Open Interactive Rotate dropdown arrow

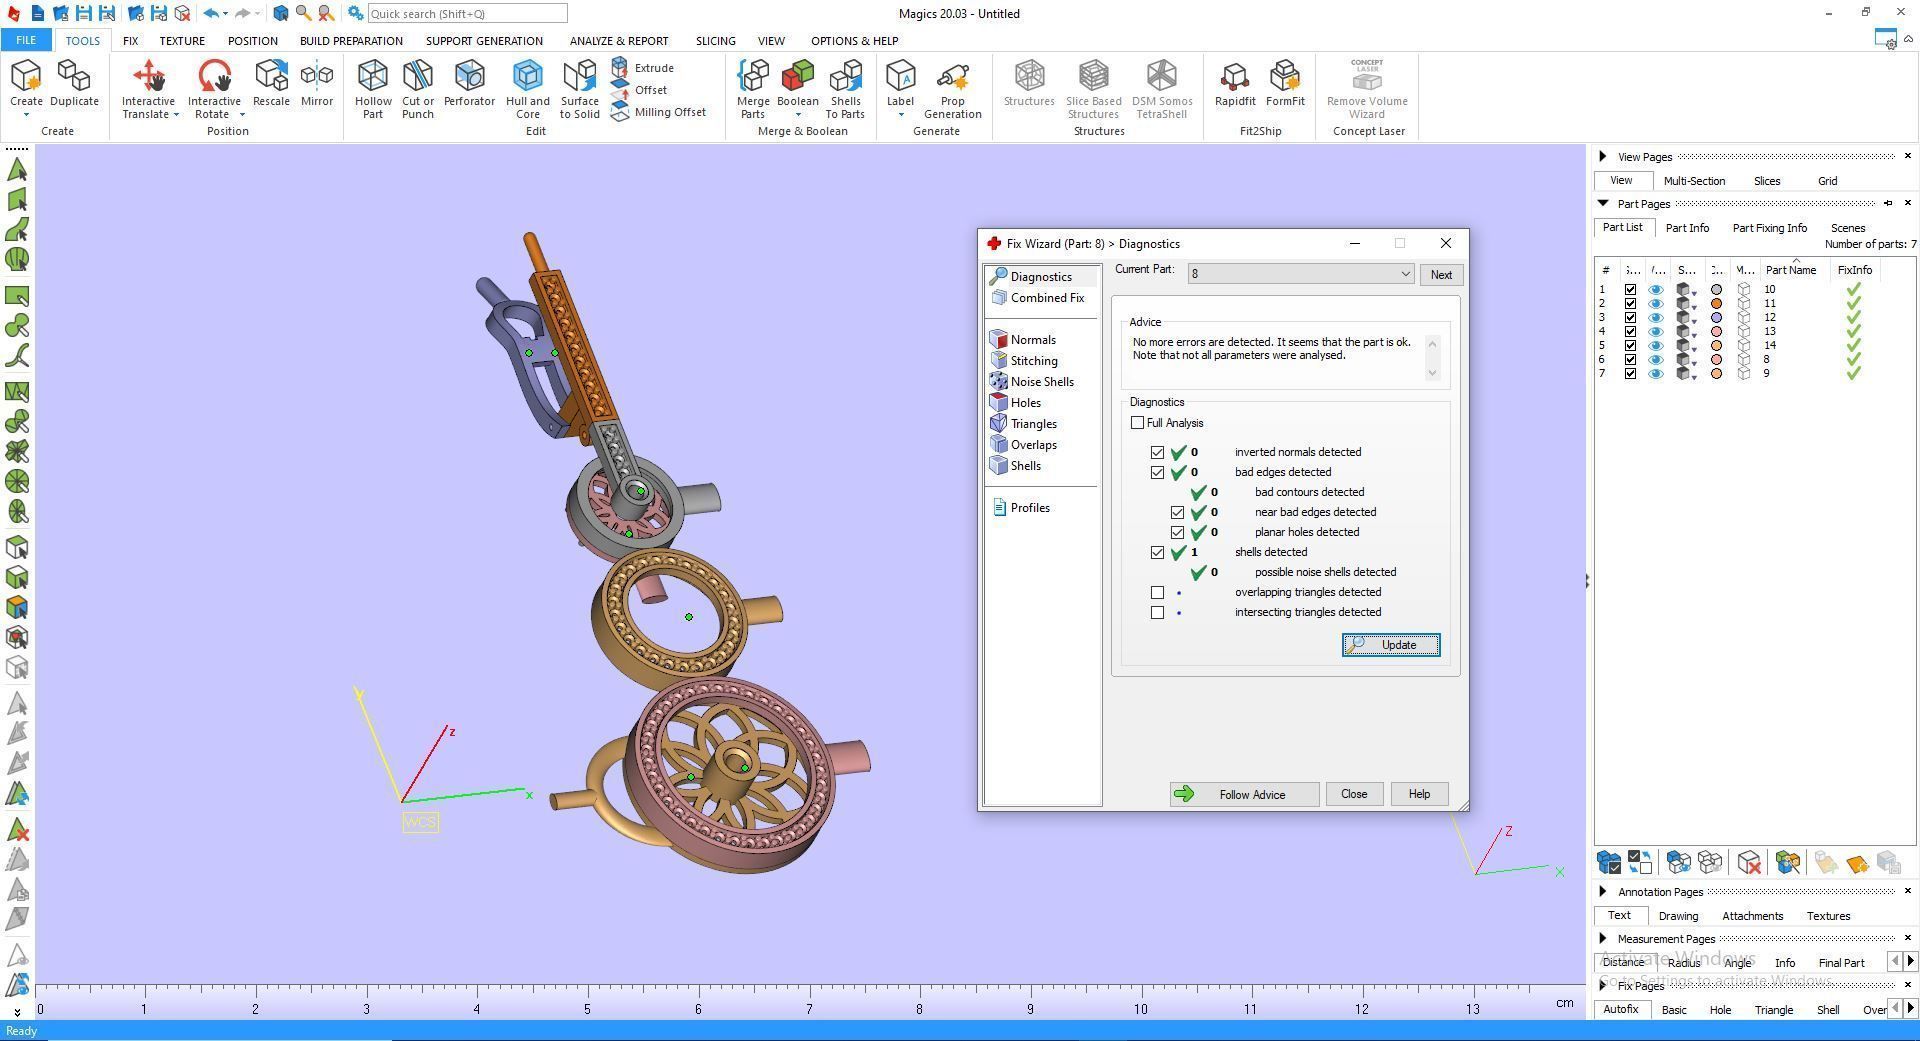tap(242, 114)
